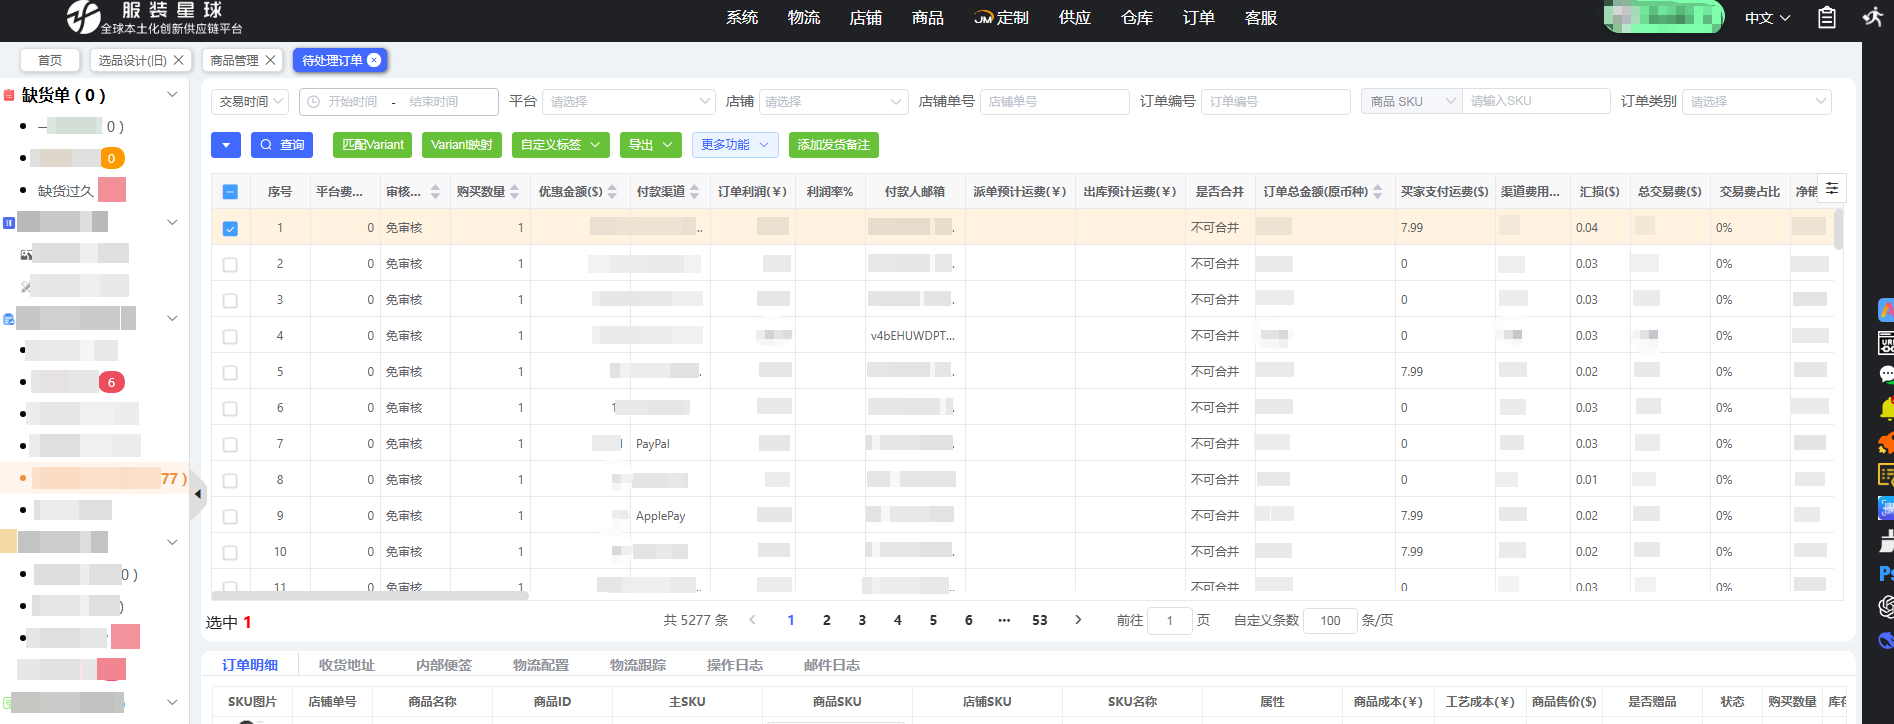
Task: Expand the 导出 dropdown button
Action: [x=651, y=145]
